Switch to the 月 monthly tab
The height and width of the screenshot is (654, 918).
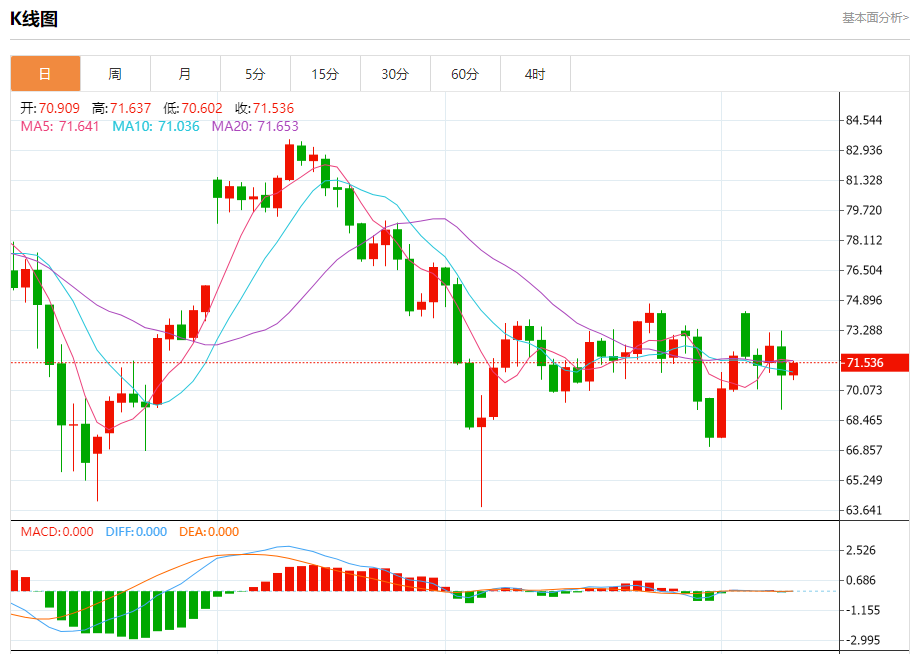coord(185,74)
